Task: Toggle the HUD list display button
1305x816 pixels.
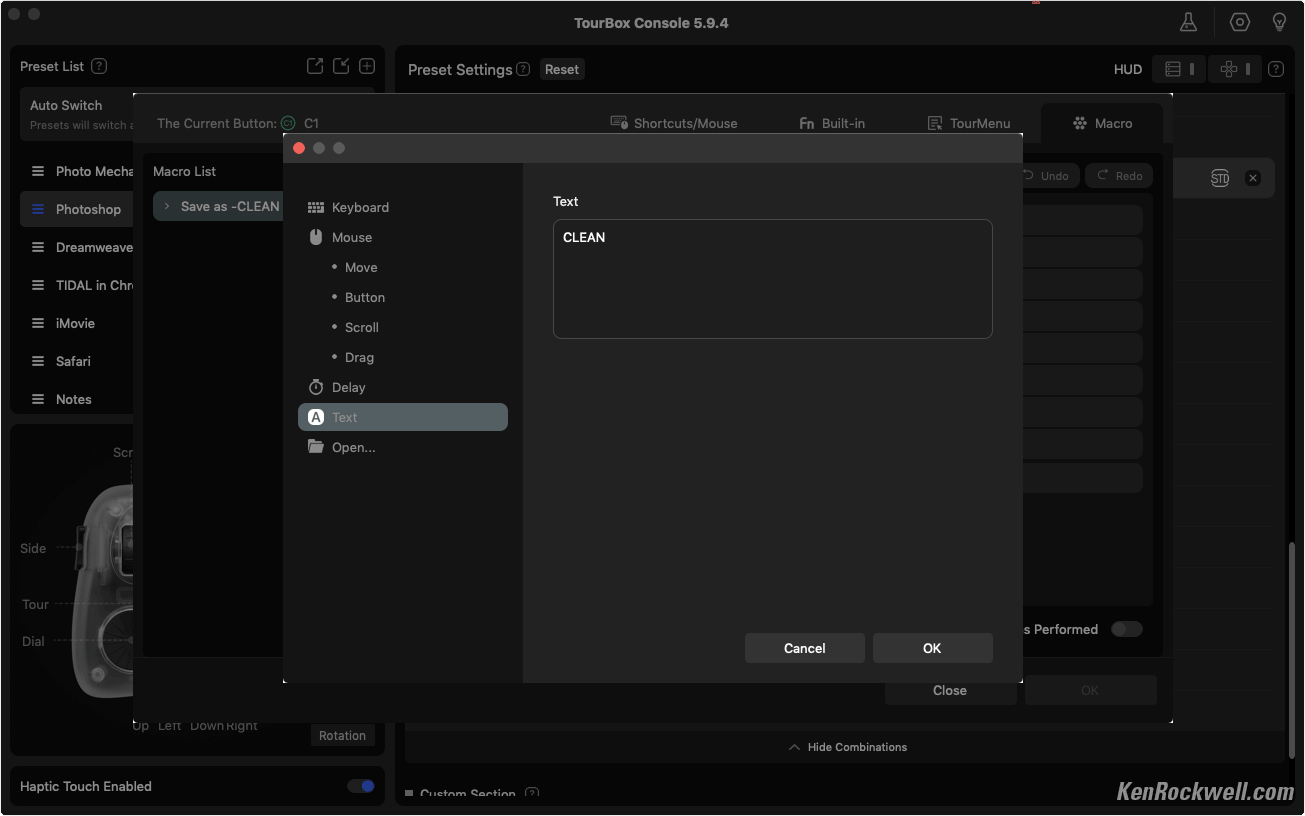Action: point(1179,69)
